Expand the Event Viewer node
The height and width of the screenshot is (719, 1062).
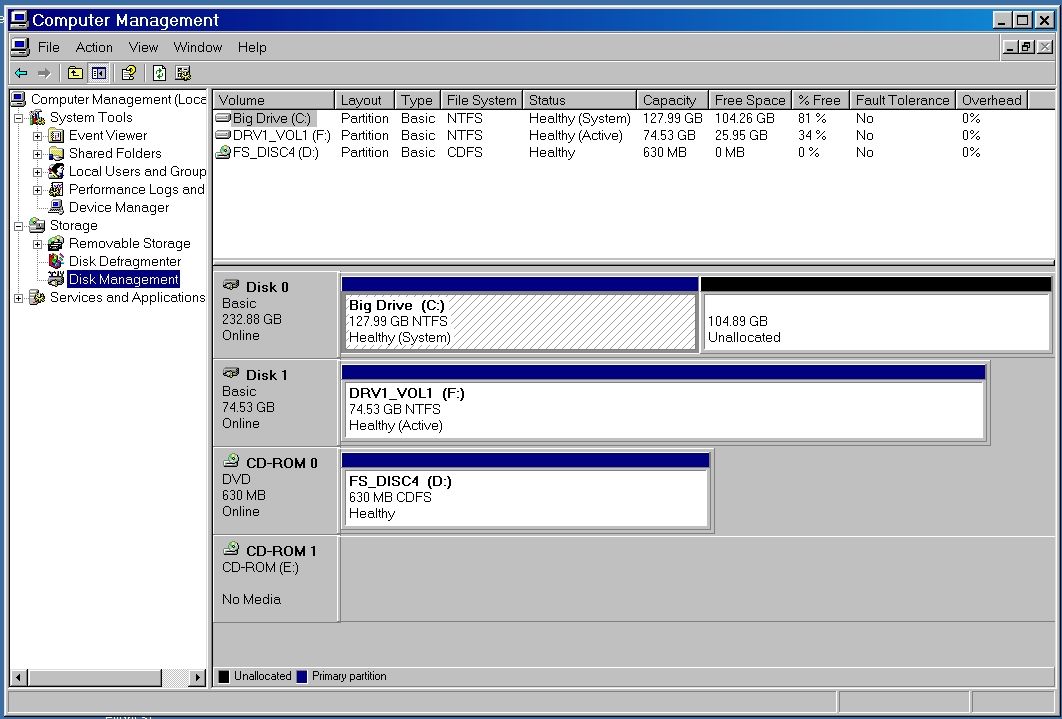pos(38,136)
